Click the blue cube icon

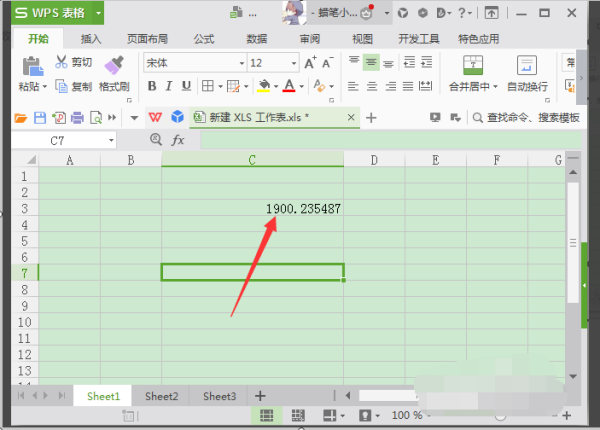point(177,117)
